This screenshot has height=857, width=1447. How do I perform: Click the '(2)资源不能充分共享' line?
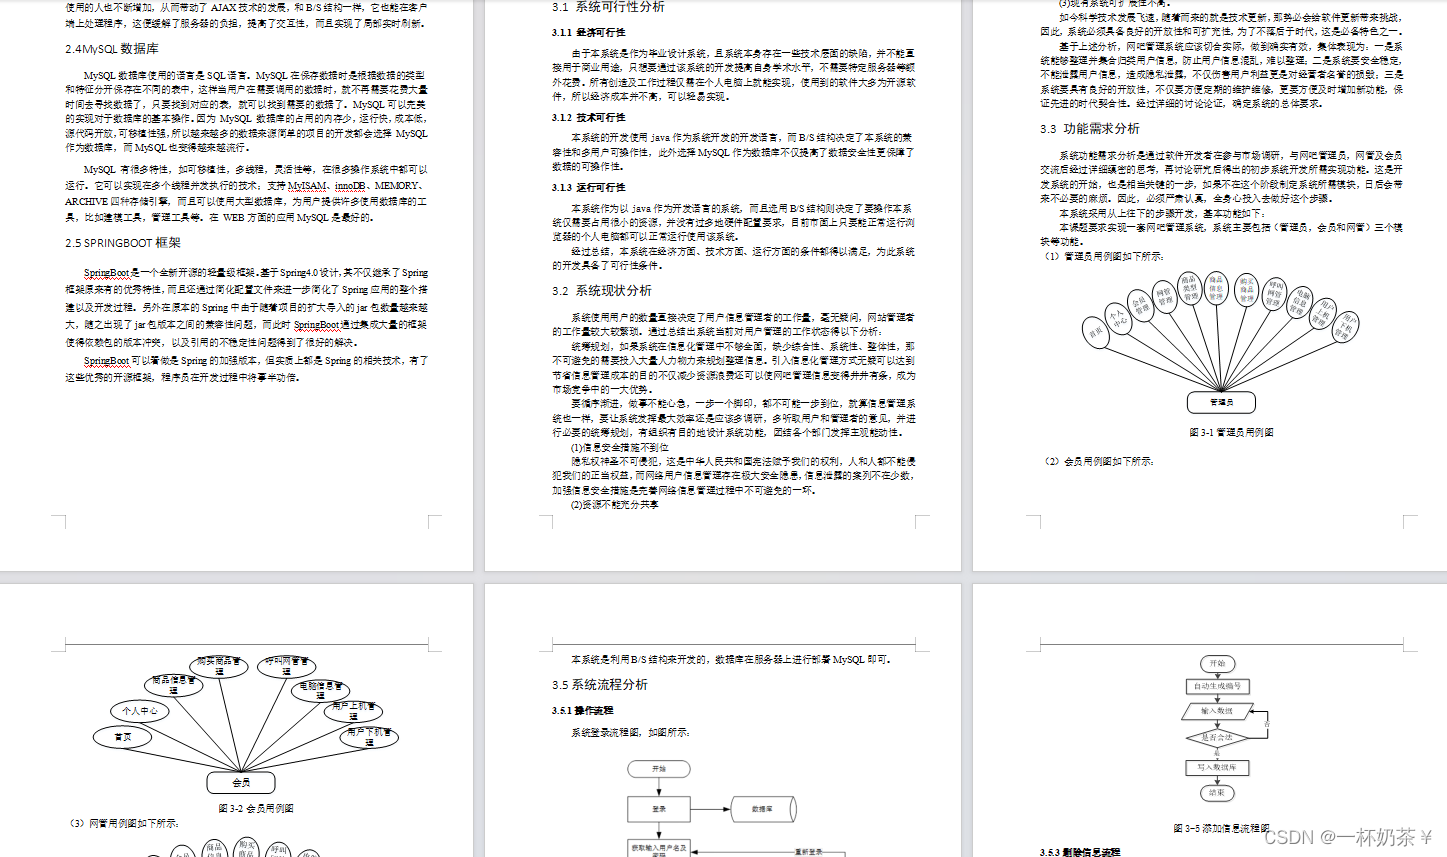pos(615,505)
